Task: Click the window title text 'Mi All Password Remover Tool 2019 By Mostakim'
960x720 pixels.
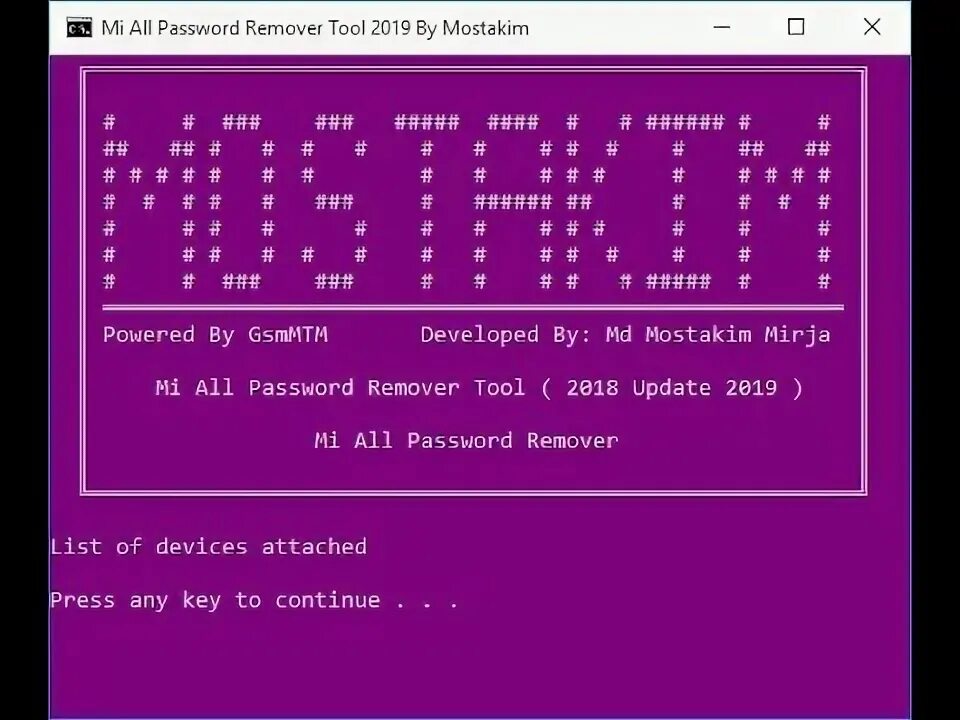Action: point(315,28)
